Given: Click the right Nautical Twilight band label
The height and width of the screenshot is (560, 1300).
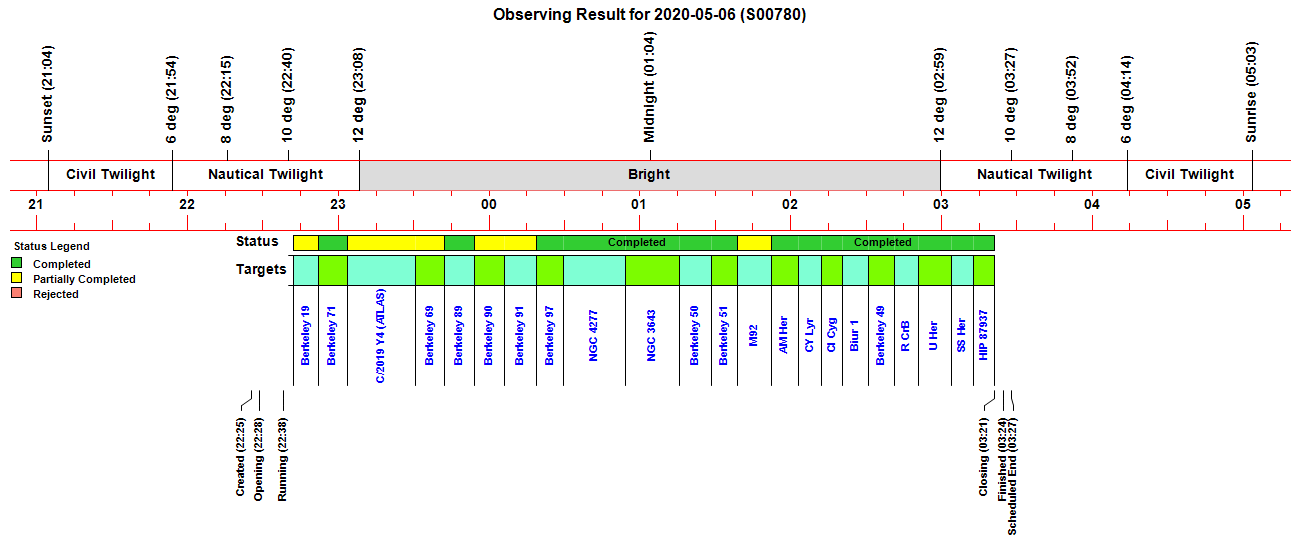Looking at the screenshot, I should pyautogui.click(x=1035, y=175).
